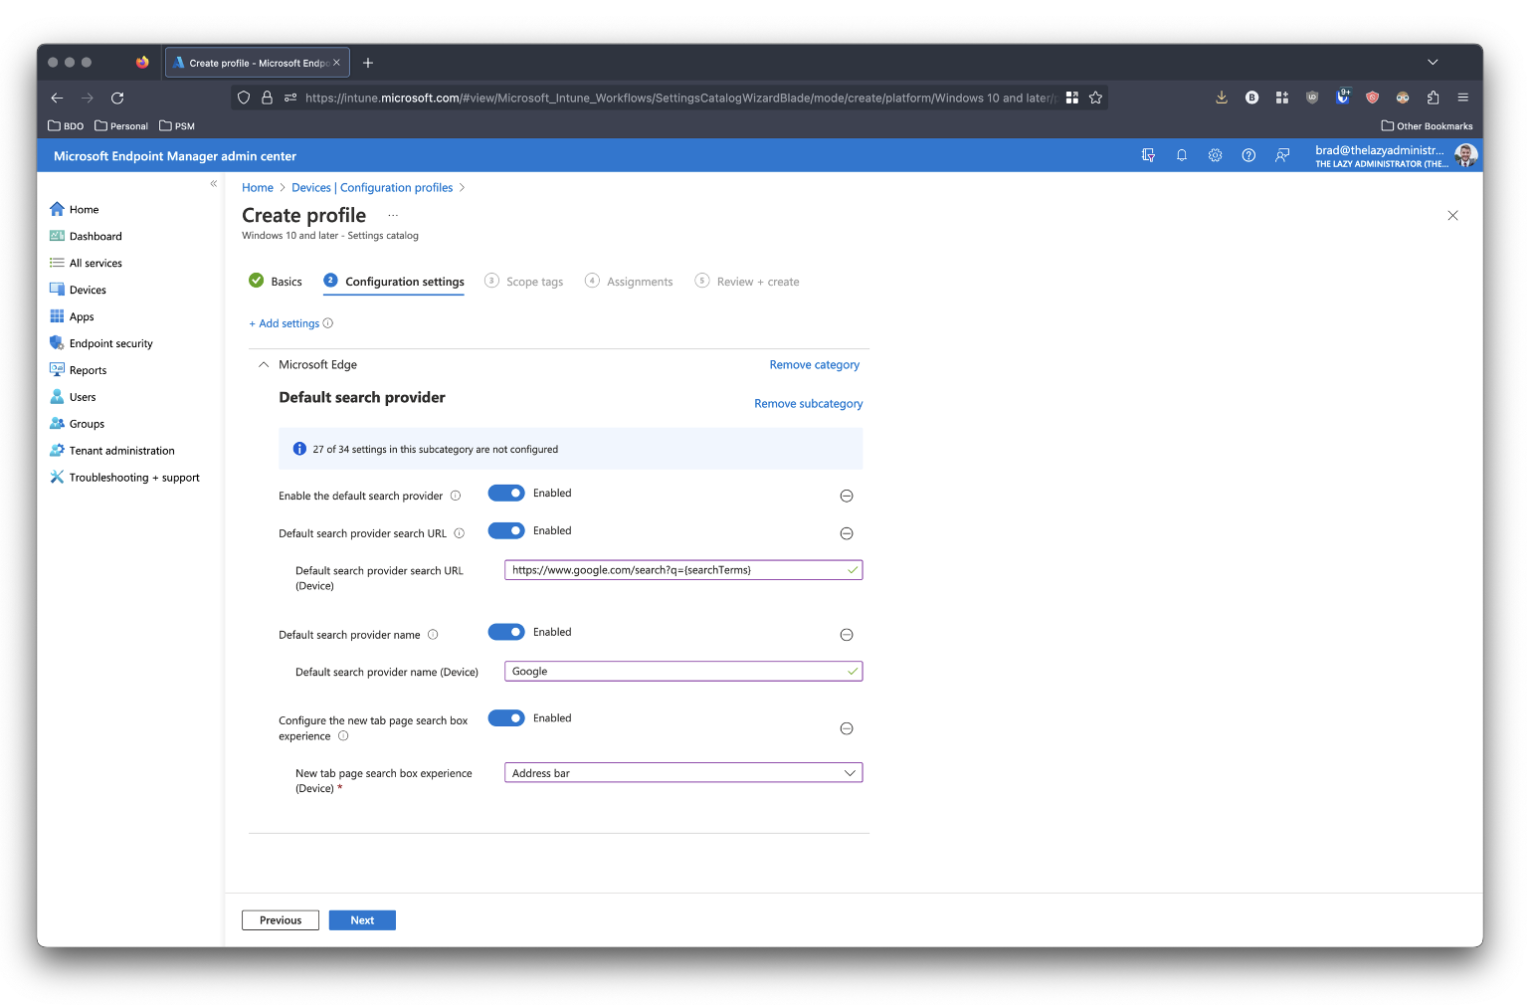Open Dashboard in the sidebar
1536x1007 pixels.
pos(85,237)
